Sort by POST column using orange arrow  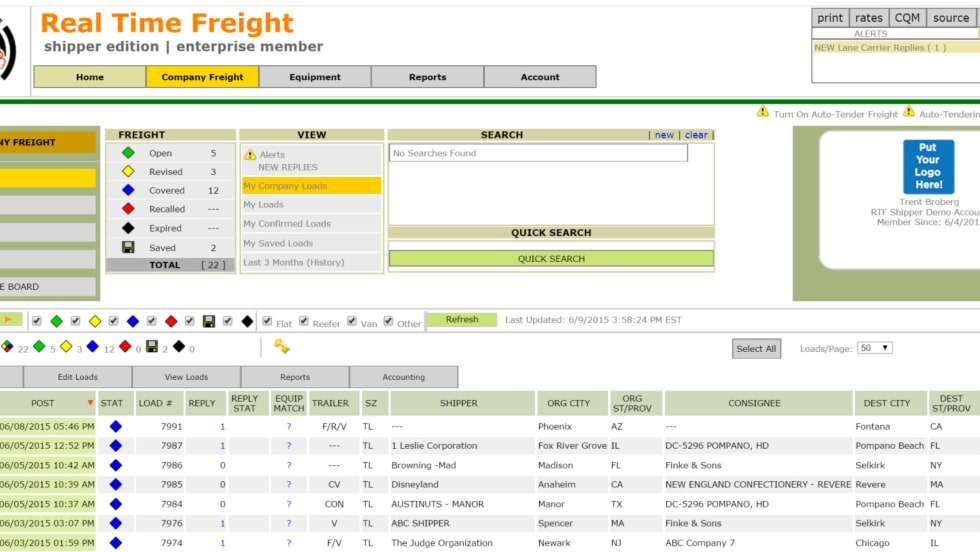click(90, 403)
